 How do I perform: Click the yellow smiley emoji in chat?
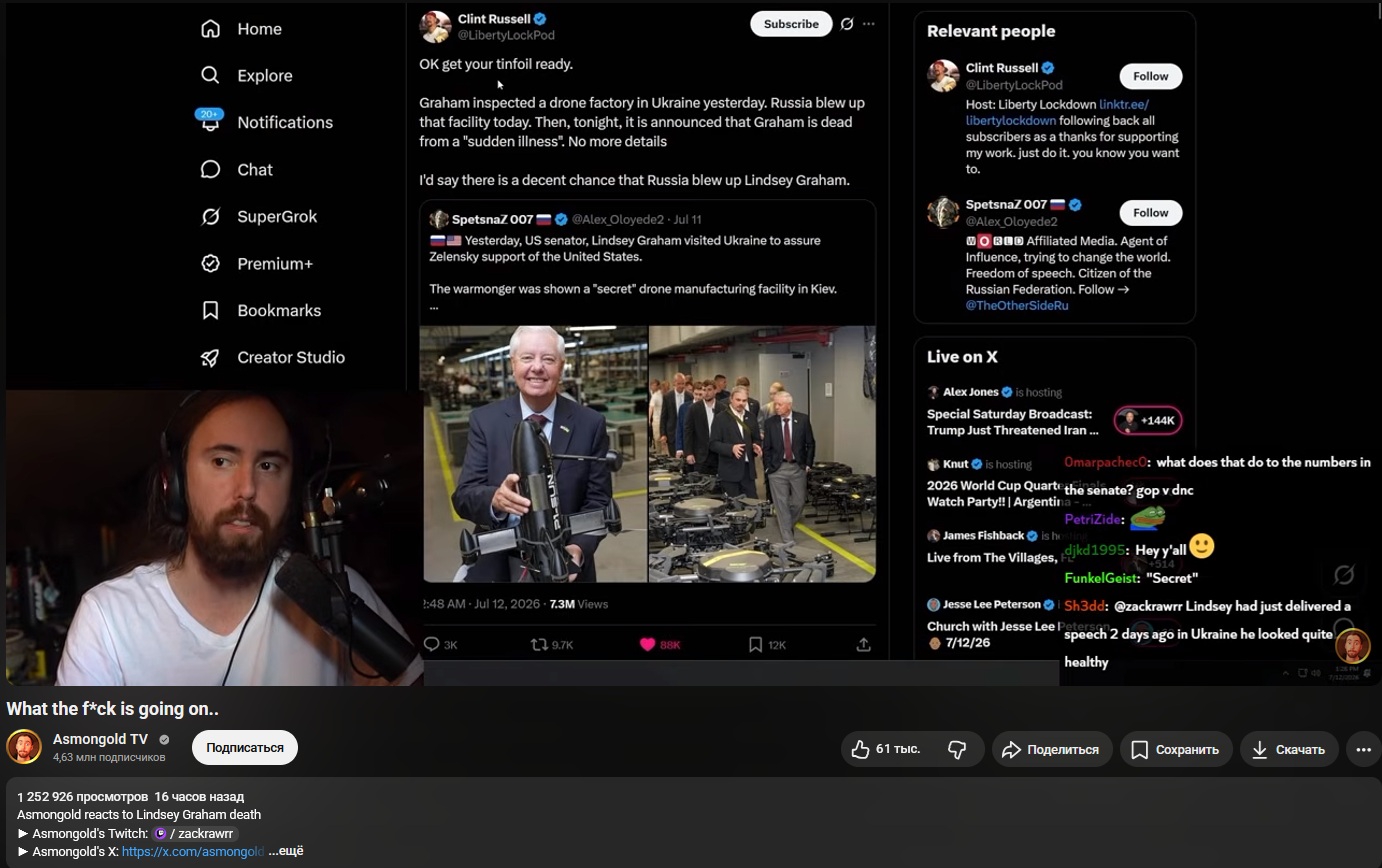[1202, 546]
